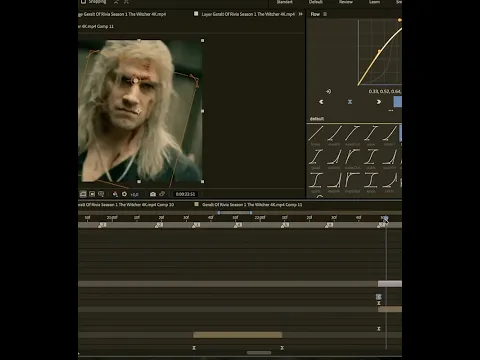Select the light gray layer bar at playhead

click(x=390, y=284)
